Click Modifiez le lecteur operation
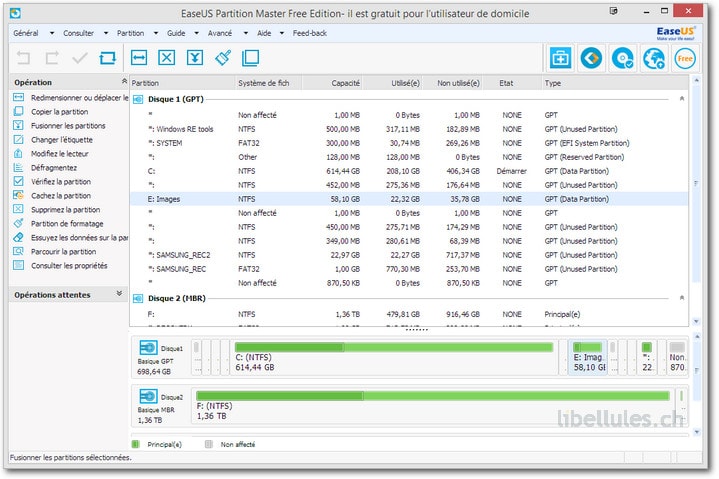719x479 pixels. click(60, 154)
